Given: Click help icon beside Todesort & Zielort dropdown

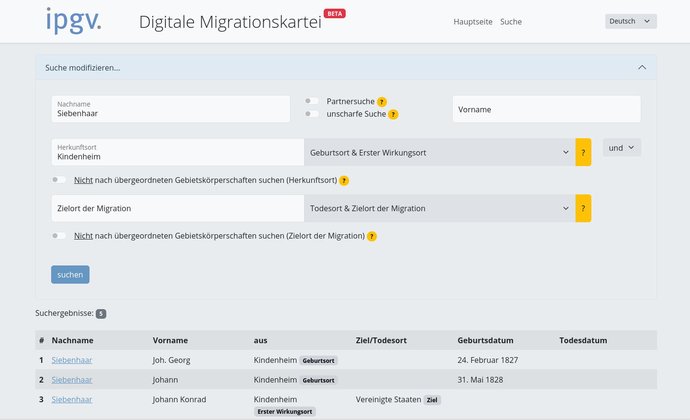Looking at the screenshot, I should click(583, 208).
